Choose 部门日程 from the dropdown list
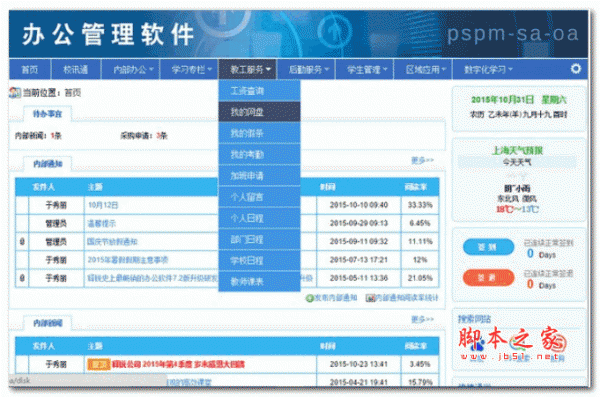This screenshot has height=397, width=600. tap(259, 239)
